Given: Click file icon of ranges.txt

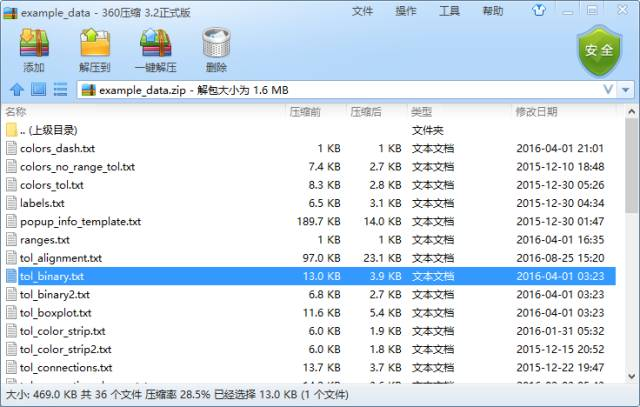Looking at the screenshot, I should [12, 240].
